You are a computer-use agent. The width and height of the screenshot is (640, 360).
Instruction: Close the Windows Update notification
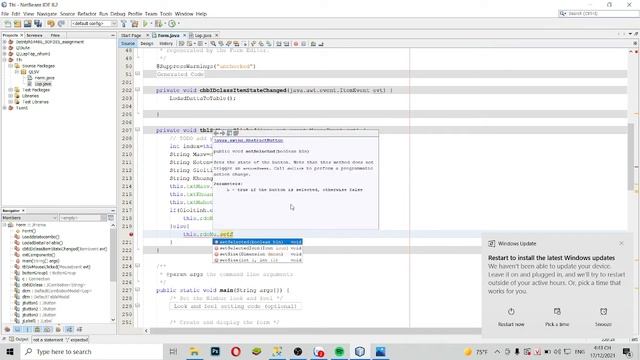[x=621, y=243]
